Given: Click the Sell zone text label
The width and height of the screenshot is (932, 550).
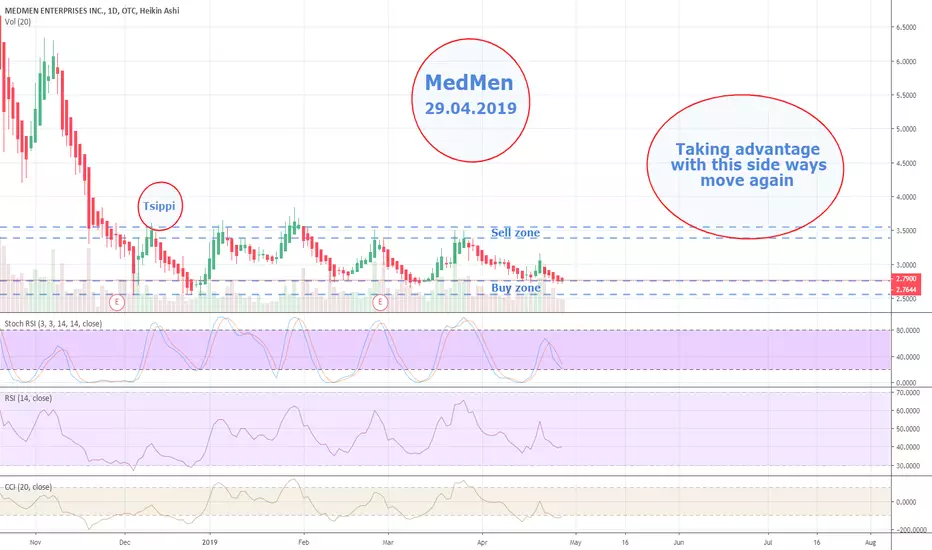Looking at the screenshot, I should tap(515, 232).
